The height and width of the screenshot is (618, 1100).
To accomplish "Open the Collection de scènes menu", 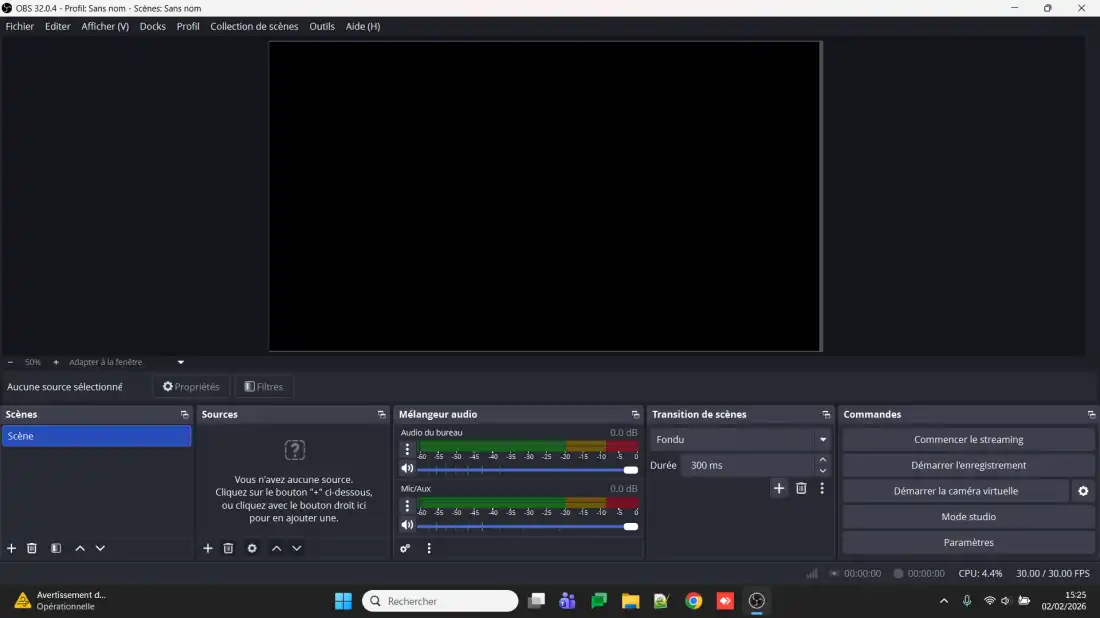I will (254, 27).
